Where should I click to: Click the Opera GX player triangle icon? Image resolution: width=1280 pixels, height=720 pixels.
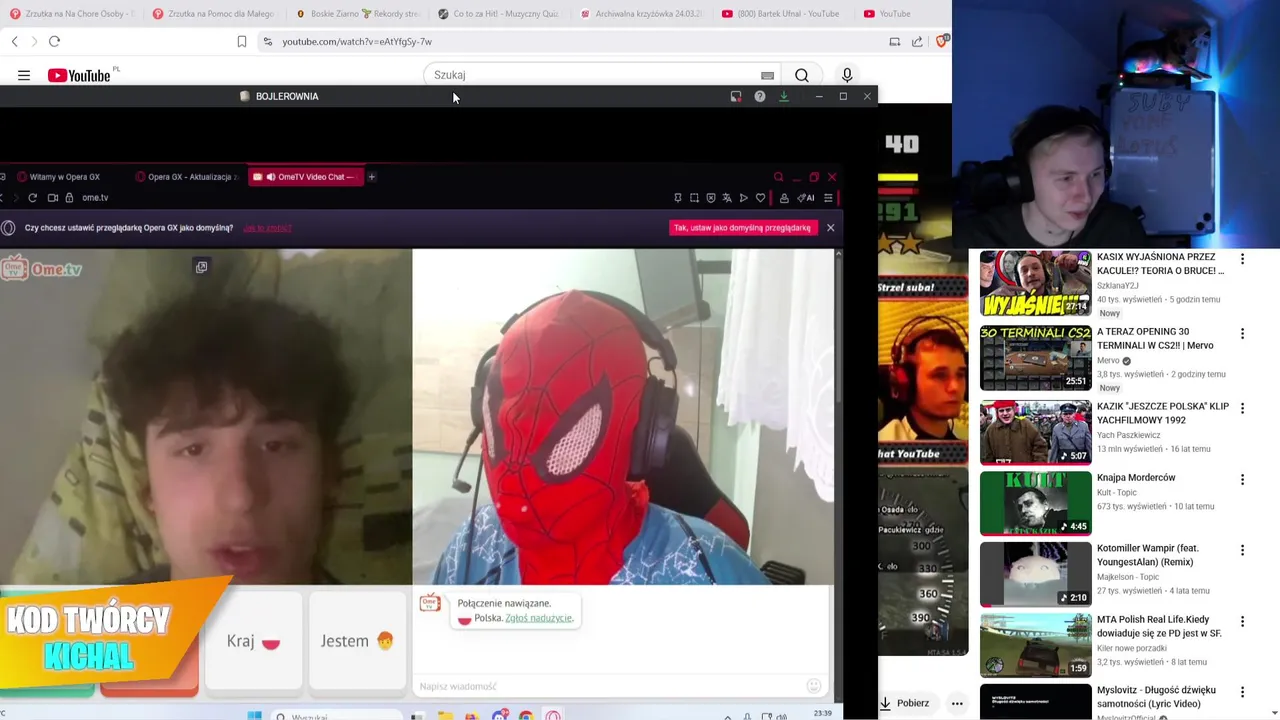tap(743, 198)
